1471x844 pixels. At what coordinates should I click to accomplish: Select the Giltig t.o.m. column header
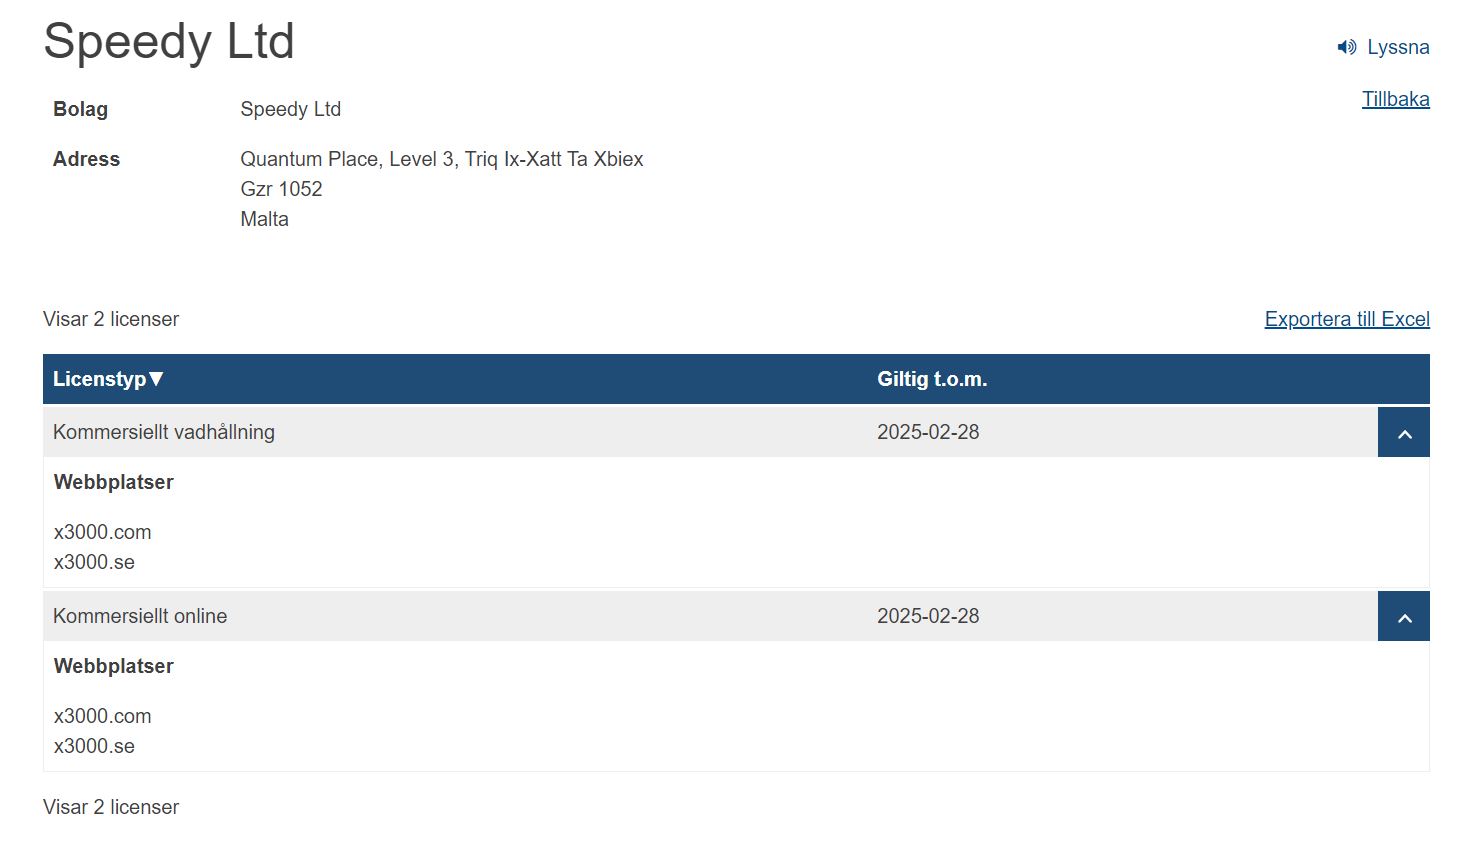(x=932, y=379)
